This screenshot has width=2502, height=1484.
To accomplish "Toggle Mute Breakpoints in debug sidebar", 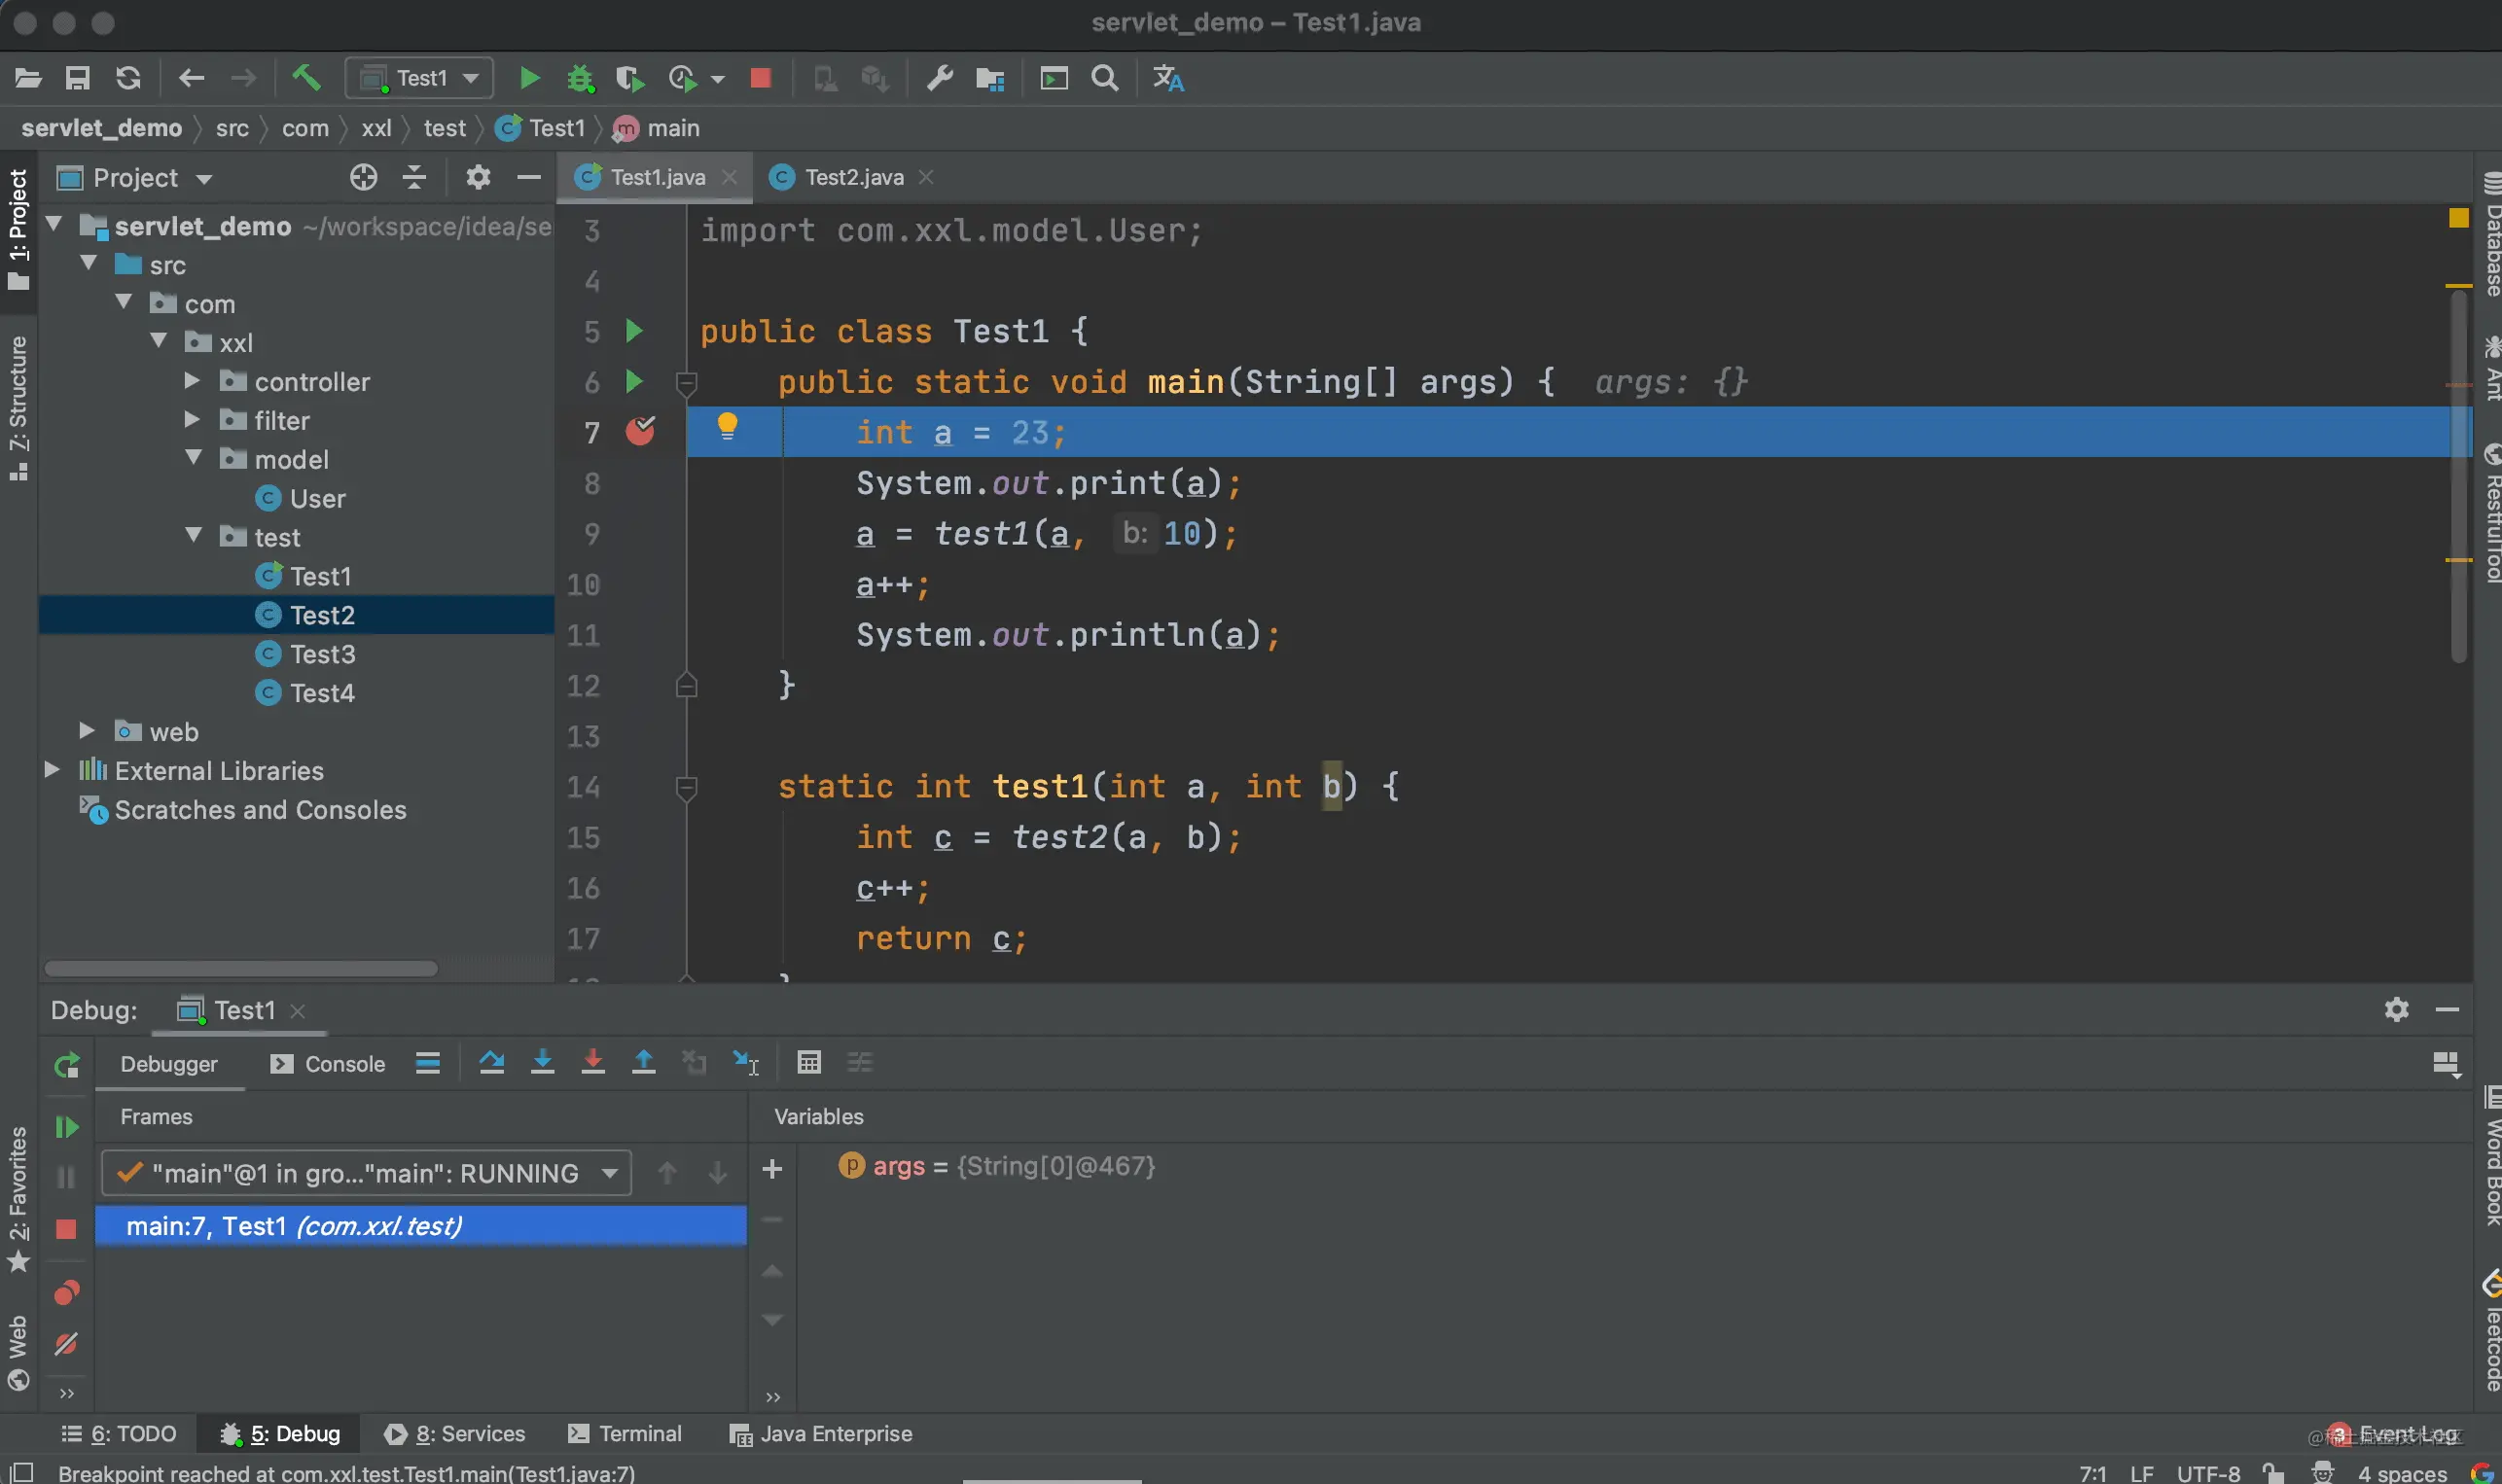I will point(66,1344).
